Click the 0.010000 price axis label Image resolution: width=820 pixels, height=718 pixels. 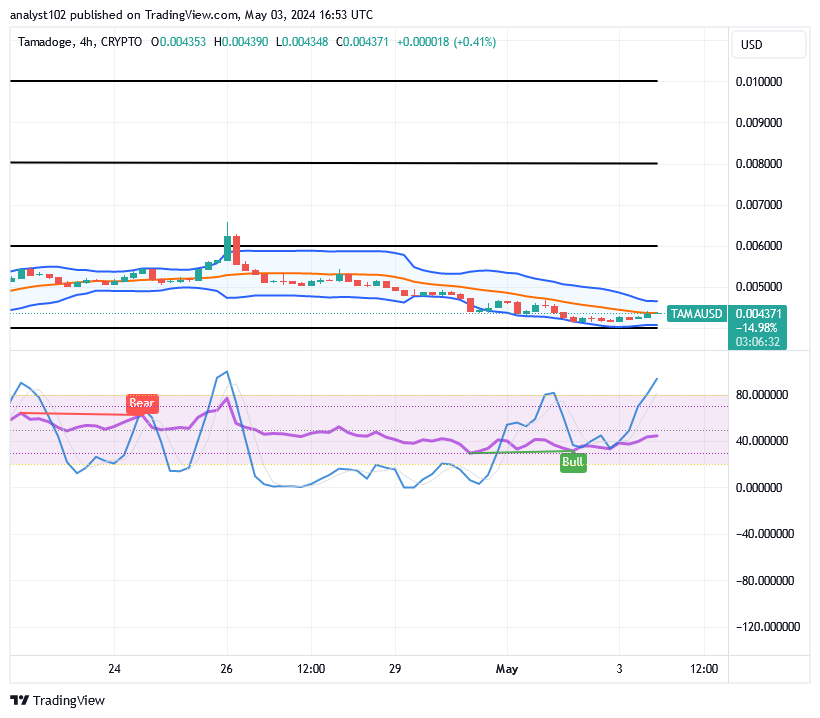[x=759, y=82]
